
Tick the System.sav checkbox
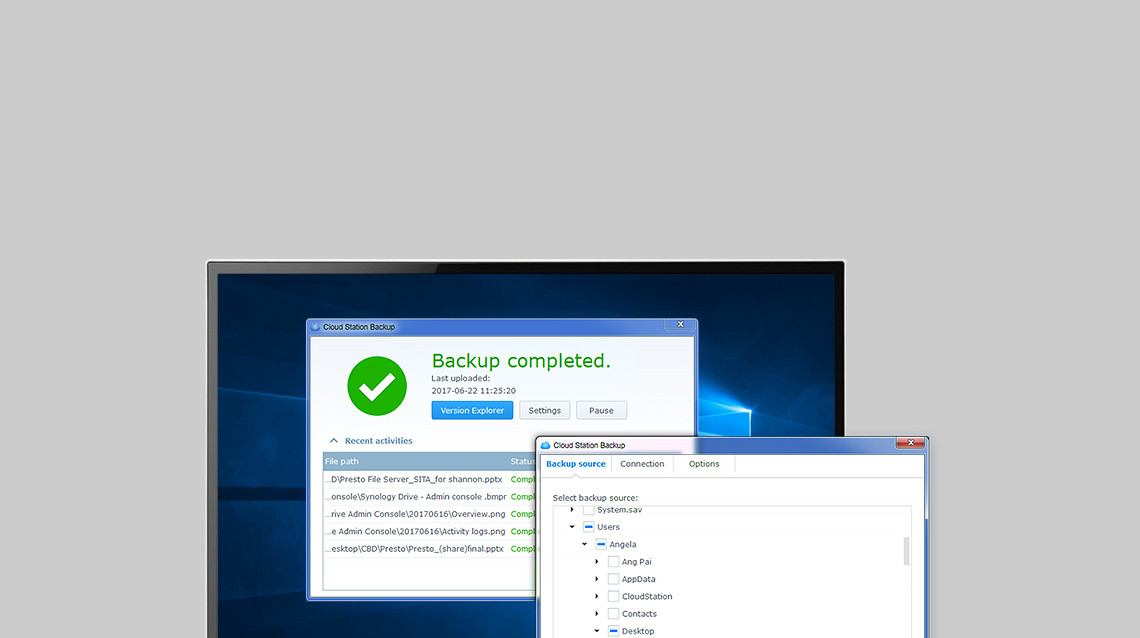[589, 510]
